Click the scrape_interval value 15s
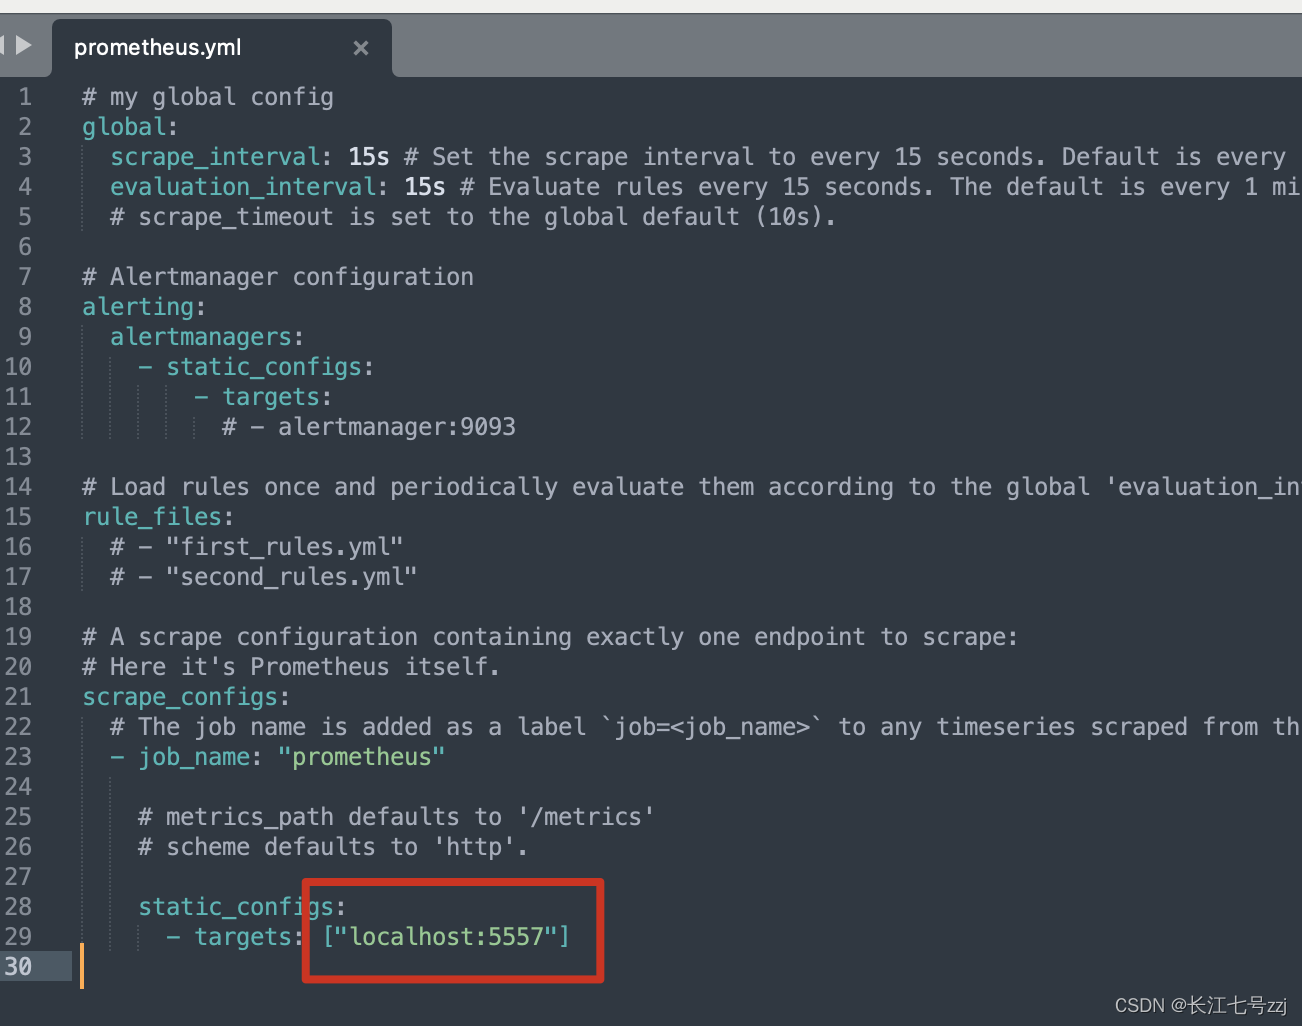 pyautogui.click(x=366, y=156)
